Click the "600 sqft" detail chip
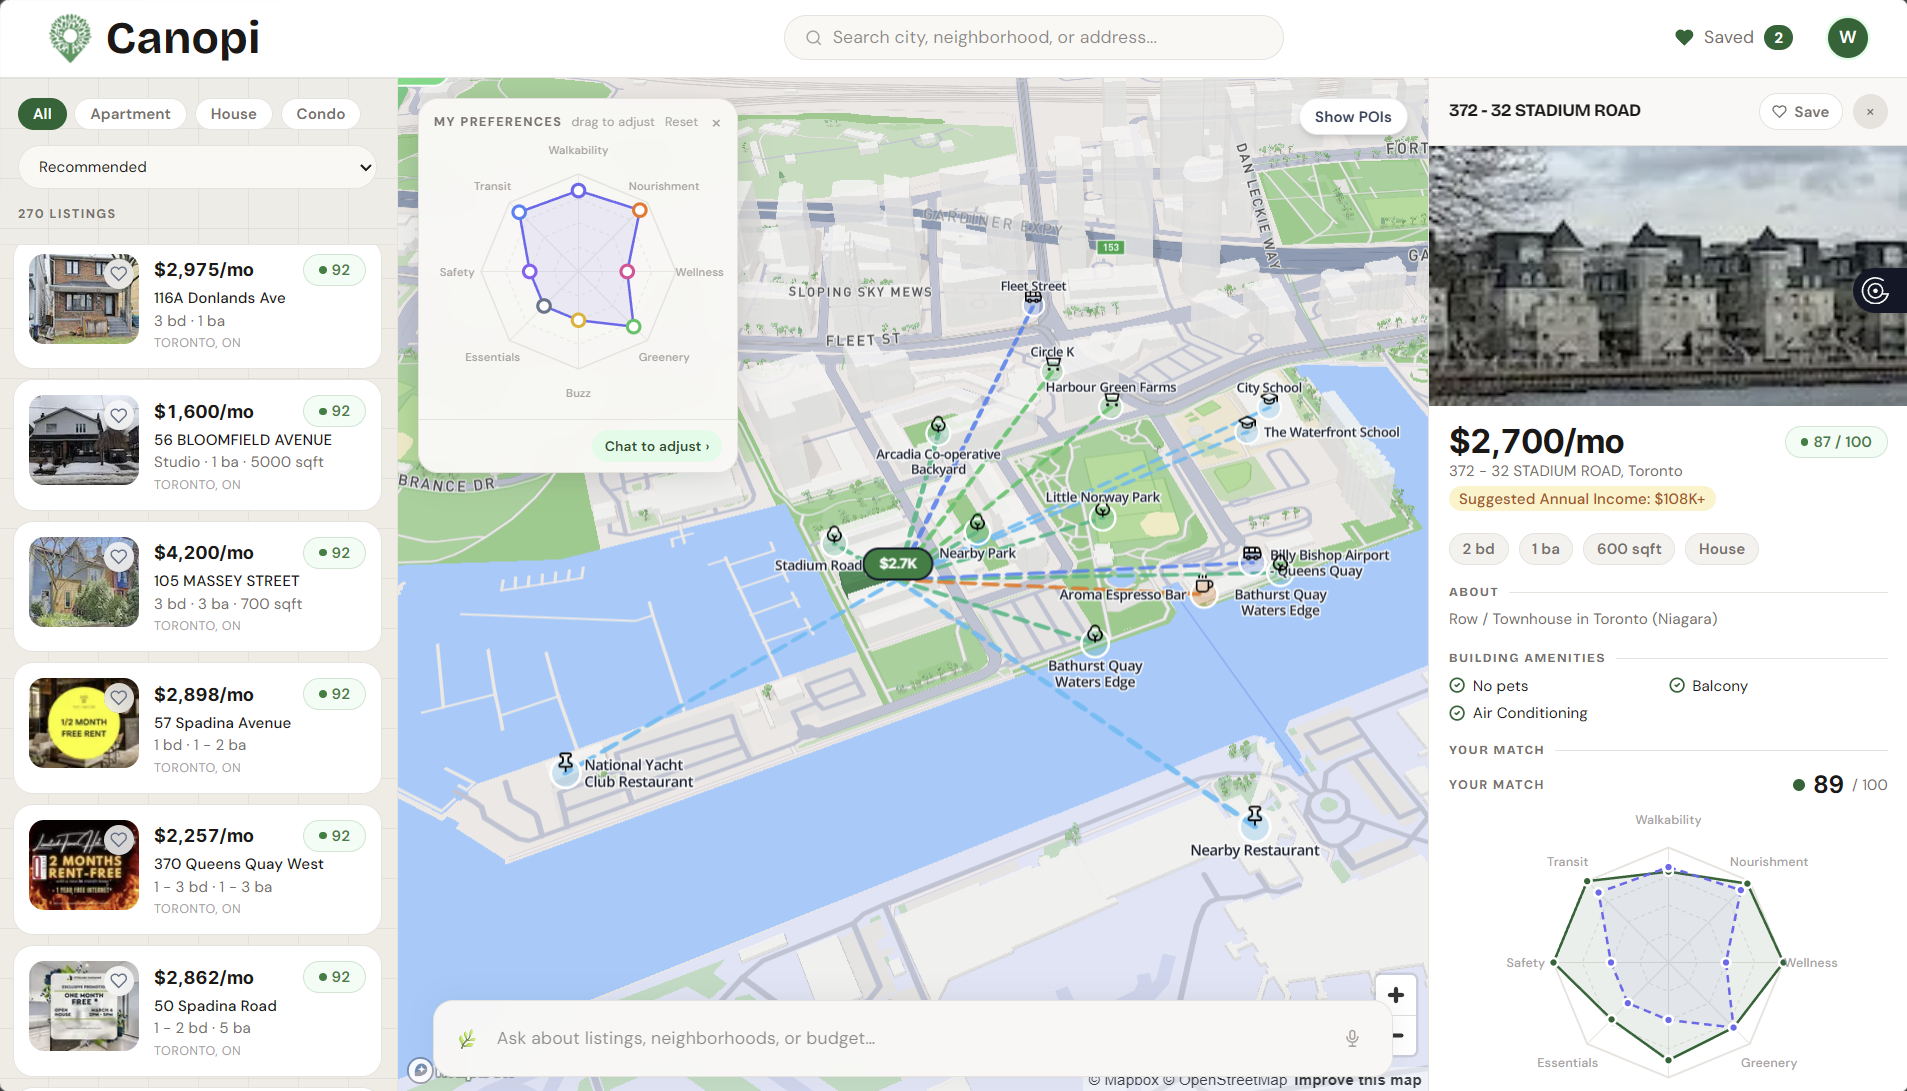Screen dimensions: 1907x1091 coord(1629,549)
